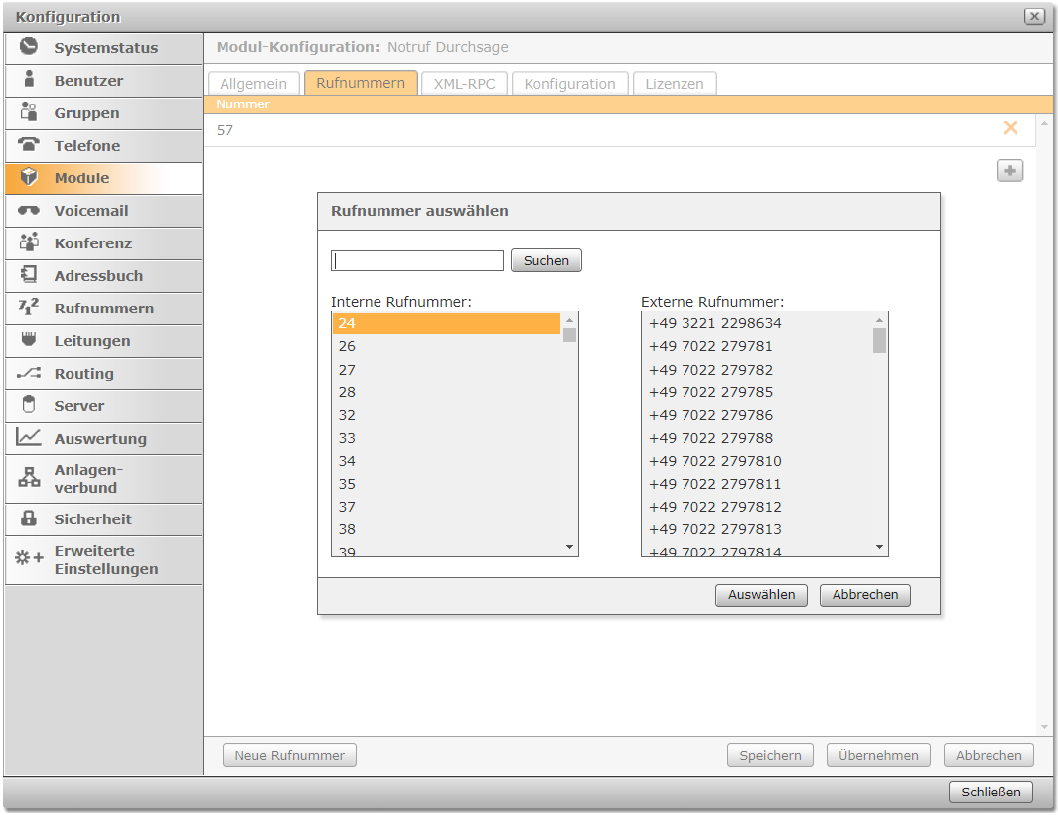Click the external list scroll-up arrow
Viewport: 1058px width, 815px height.
(x=879, y=320)
